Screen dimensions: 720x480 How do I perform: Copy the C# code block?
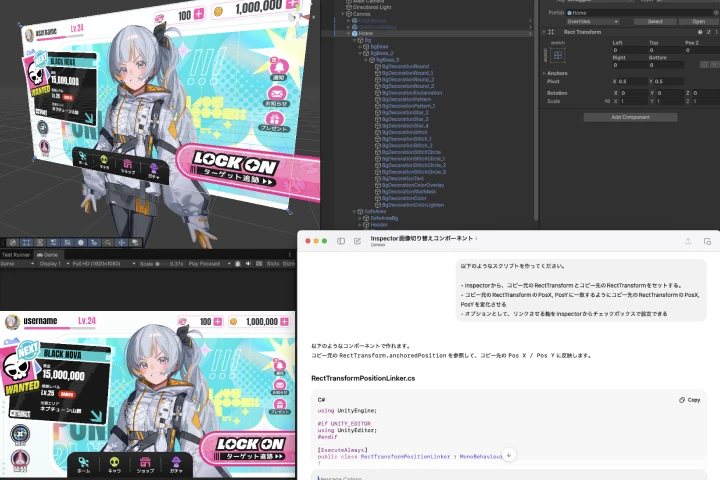pos(690,400)
